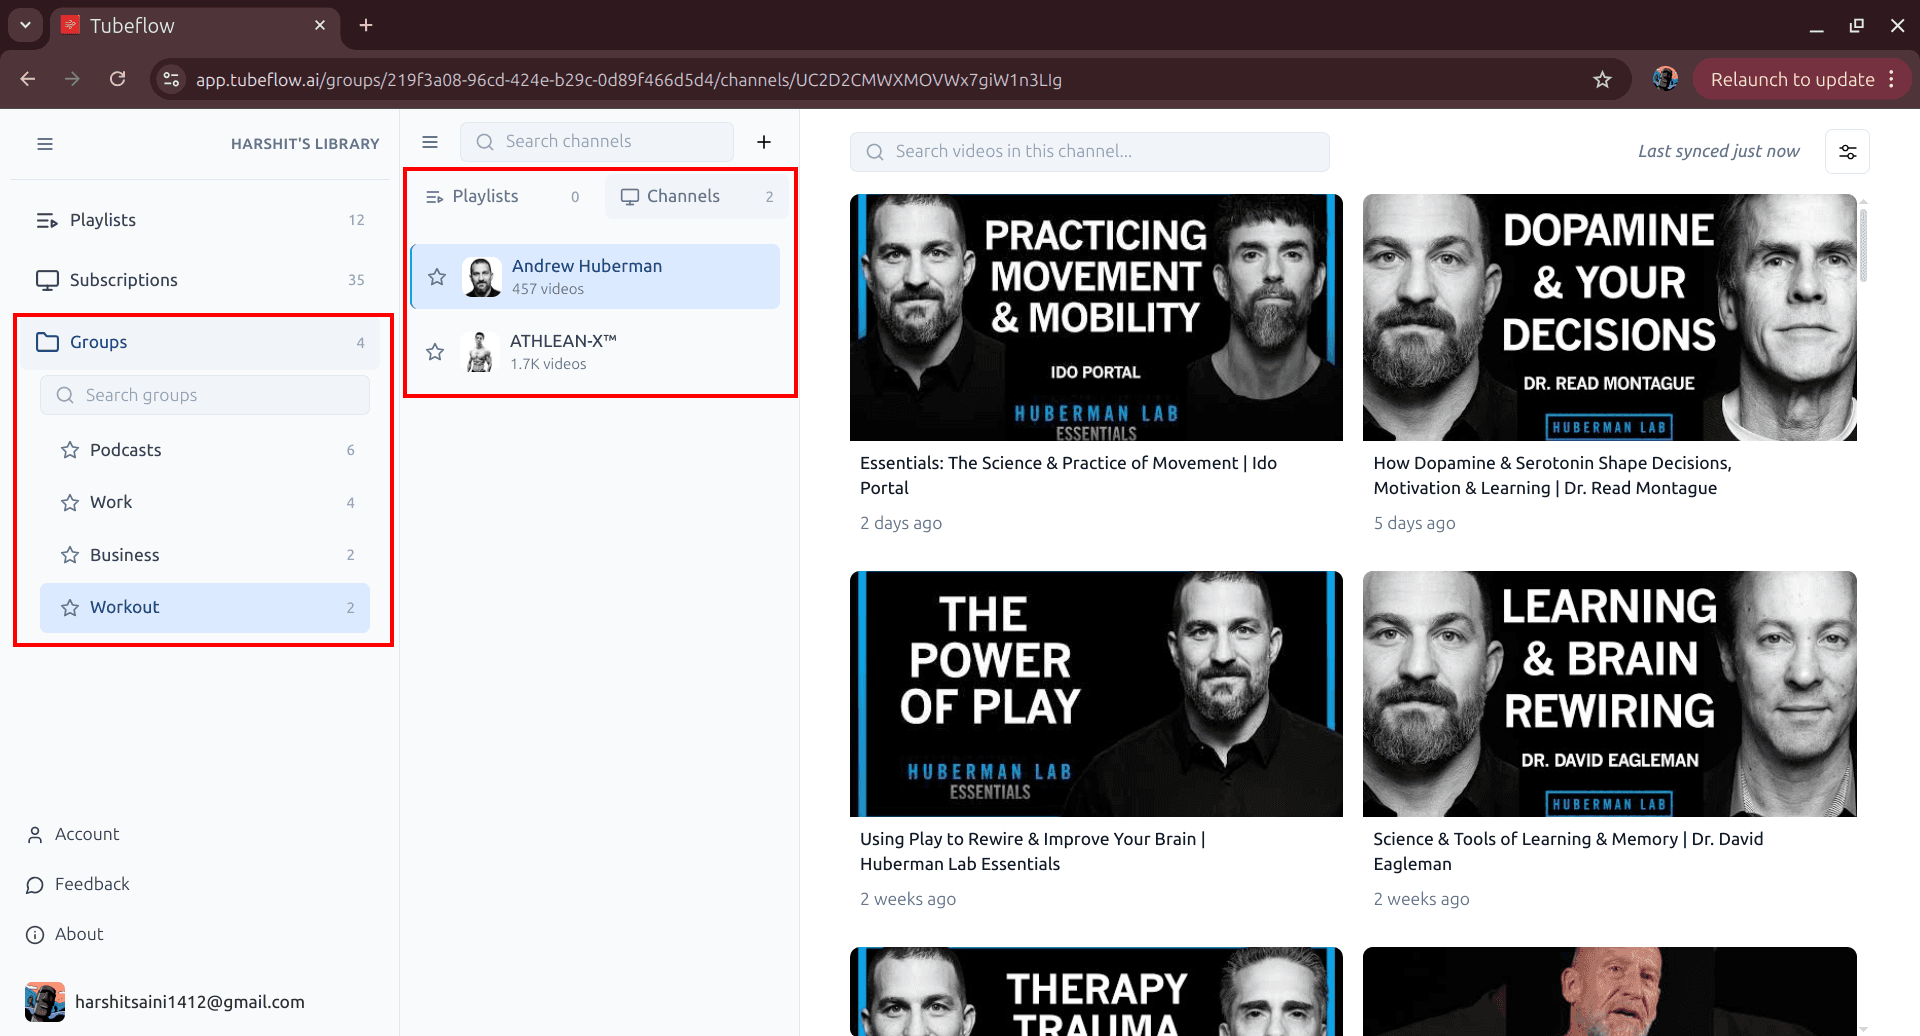Open Playlists in library sidebar
1920x1036 pixels.
click(200, 220)
